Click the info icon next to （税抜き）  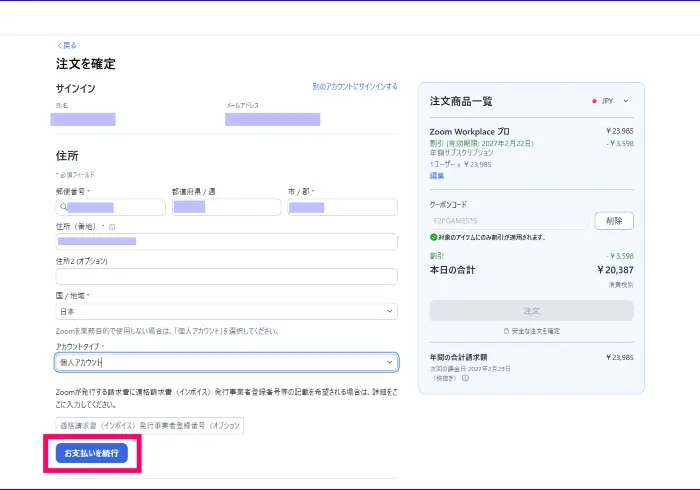[x=465, y=378]
